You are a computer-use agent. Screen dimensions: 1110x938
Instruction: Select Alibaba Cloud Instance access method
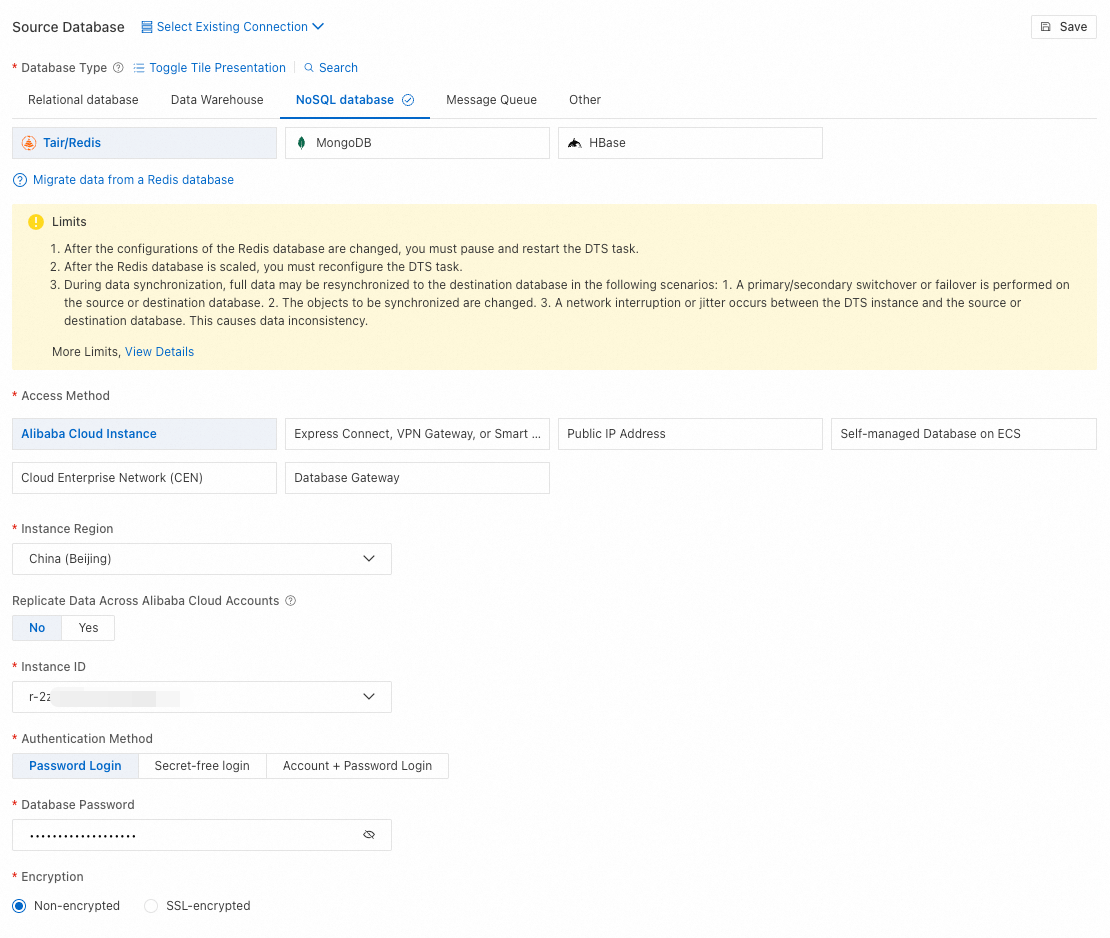(144, 434)
